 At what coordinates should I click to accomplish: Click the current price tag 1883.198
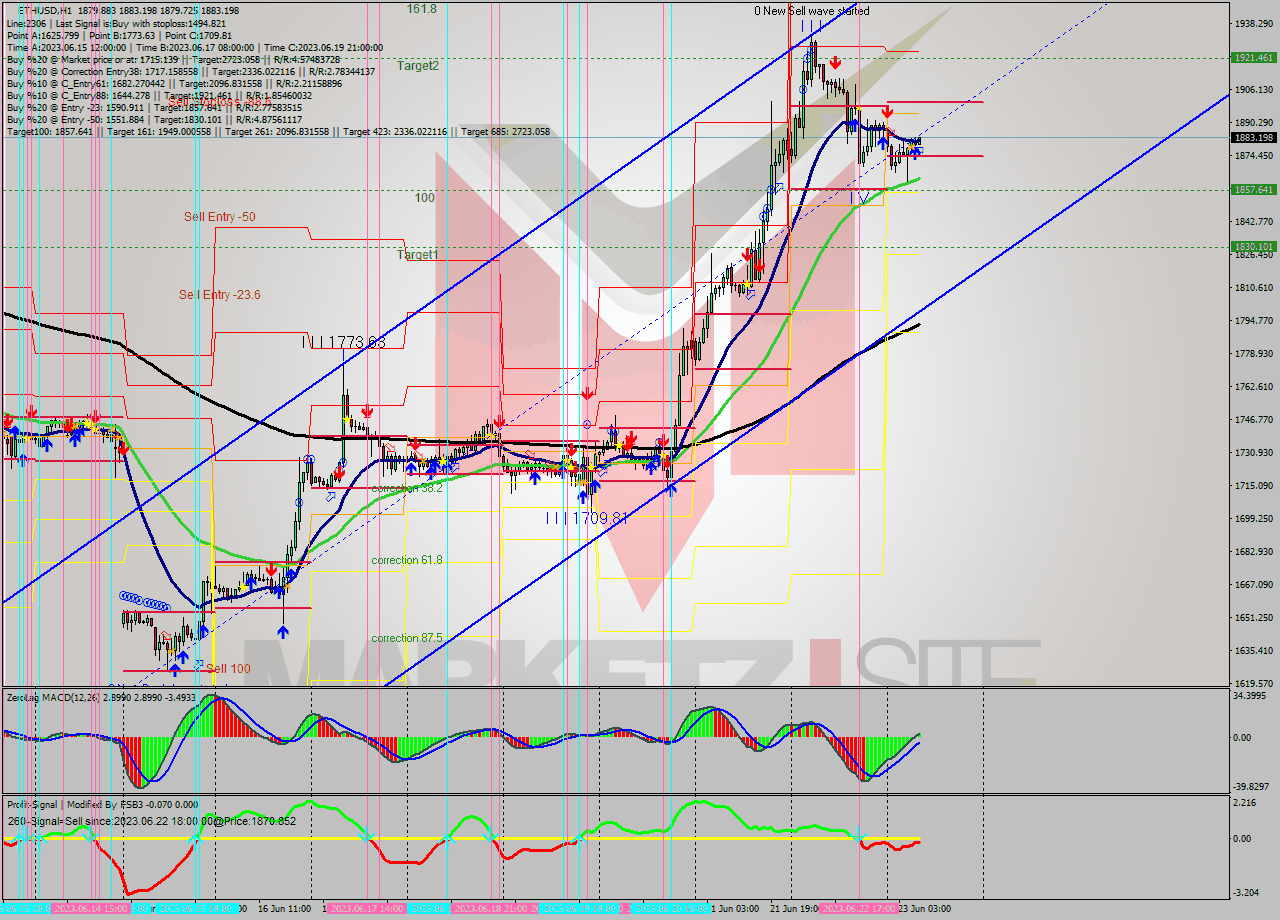1253,138
